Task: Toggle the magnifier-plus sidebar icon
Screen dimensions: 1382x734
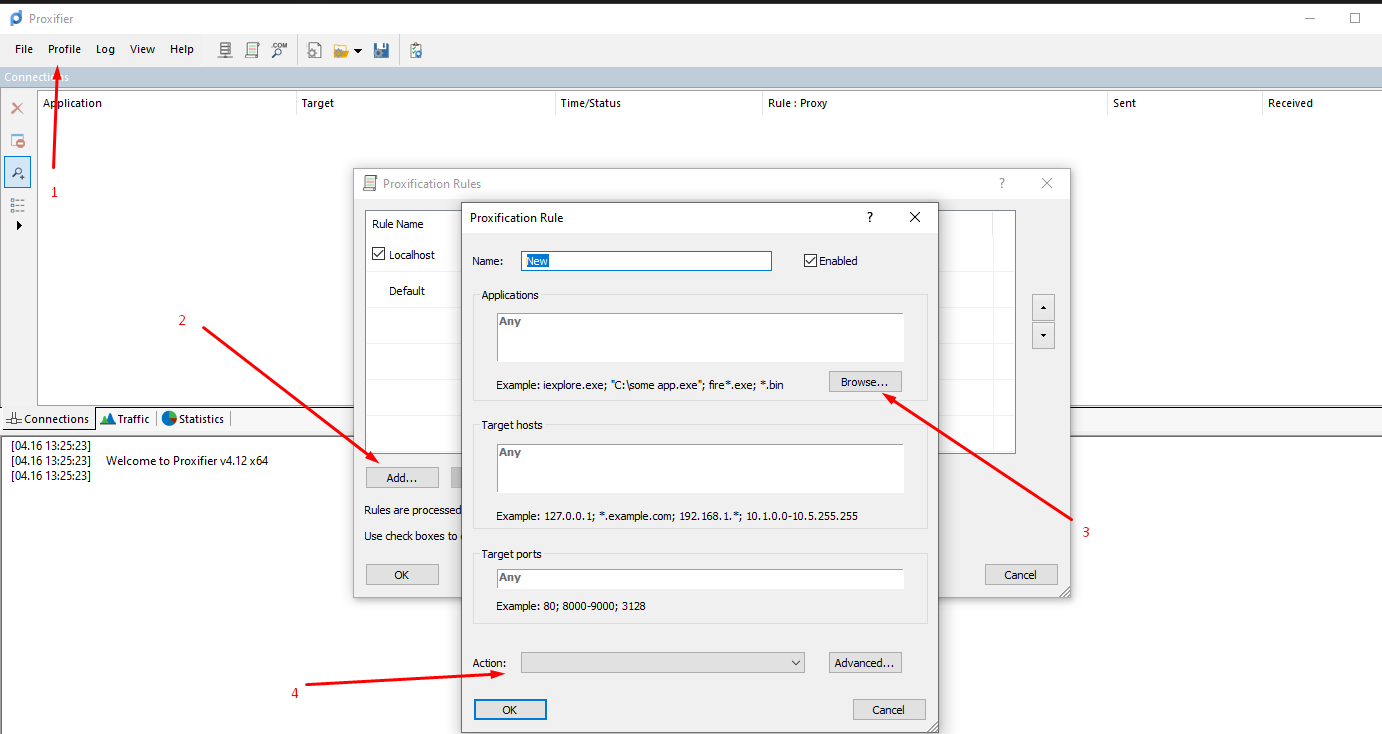Action: coord(17,172)
